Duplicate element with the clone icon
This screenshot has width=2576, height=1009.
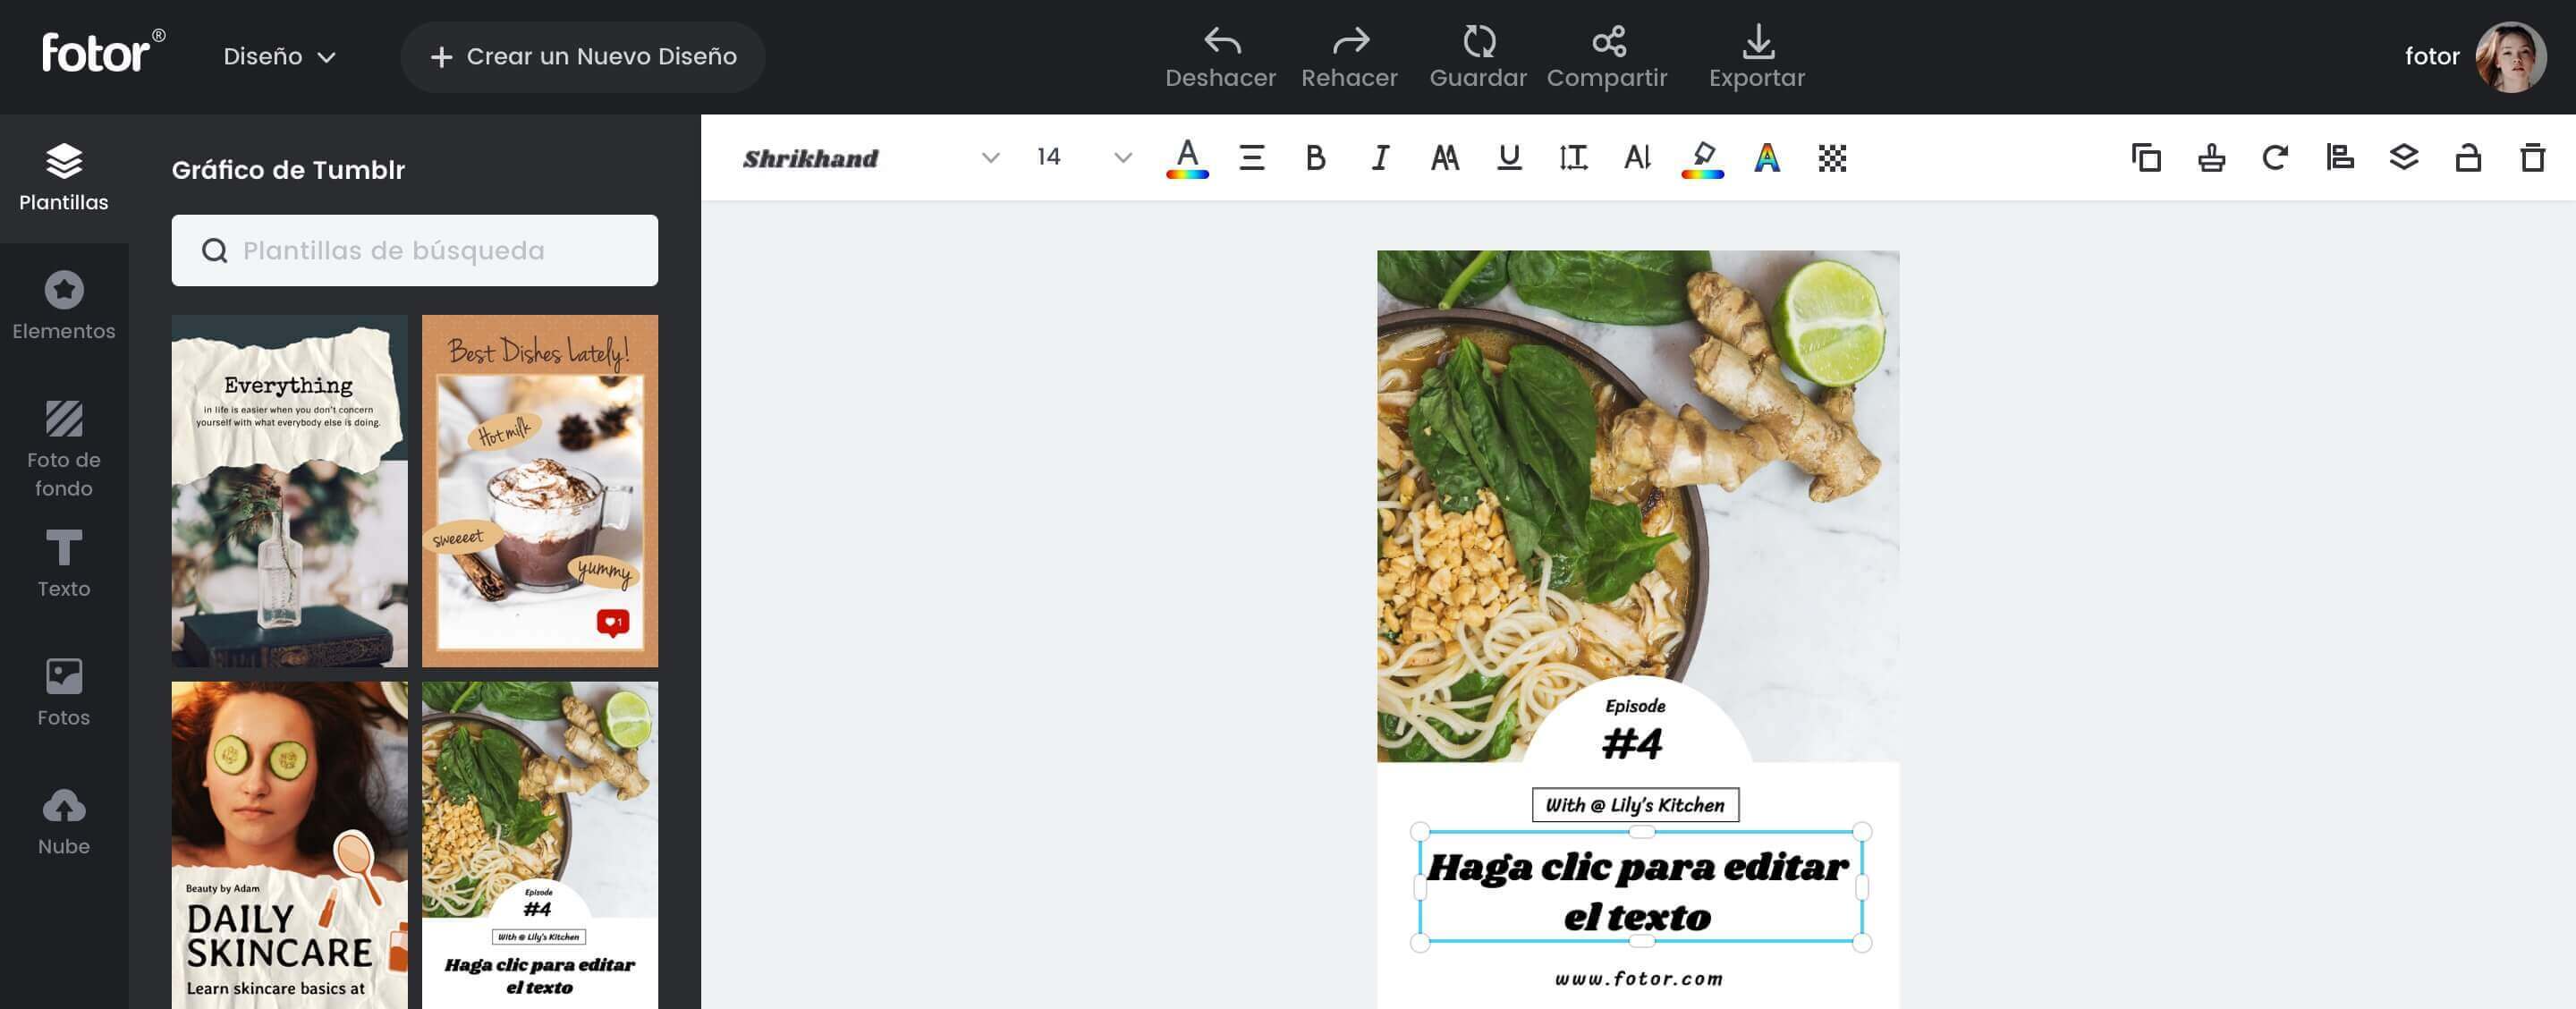(2146, 158)
